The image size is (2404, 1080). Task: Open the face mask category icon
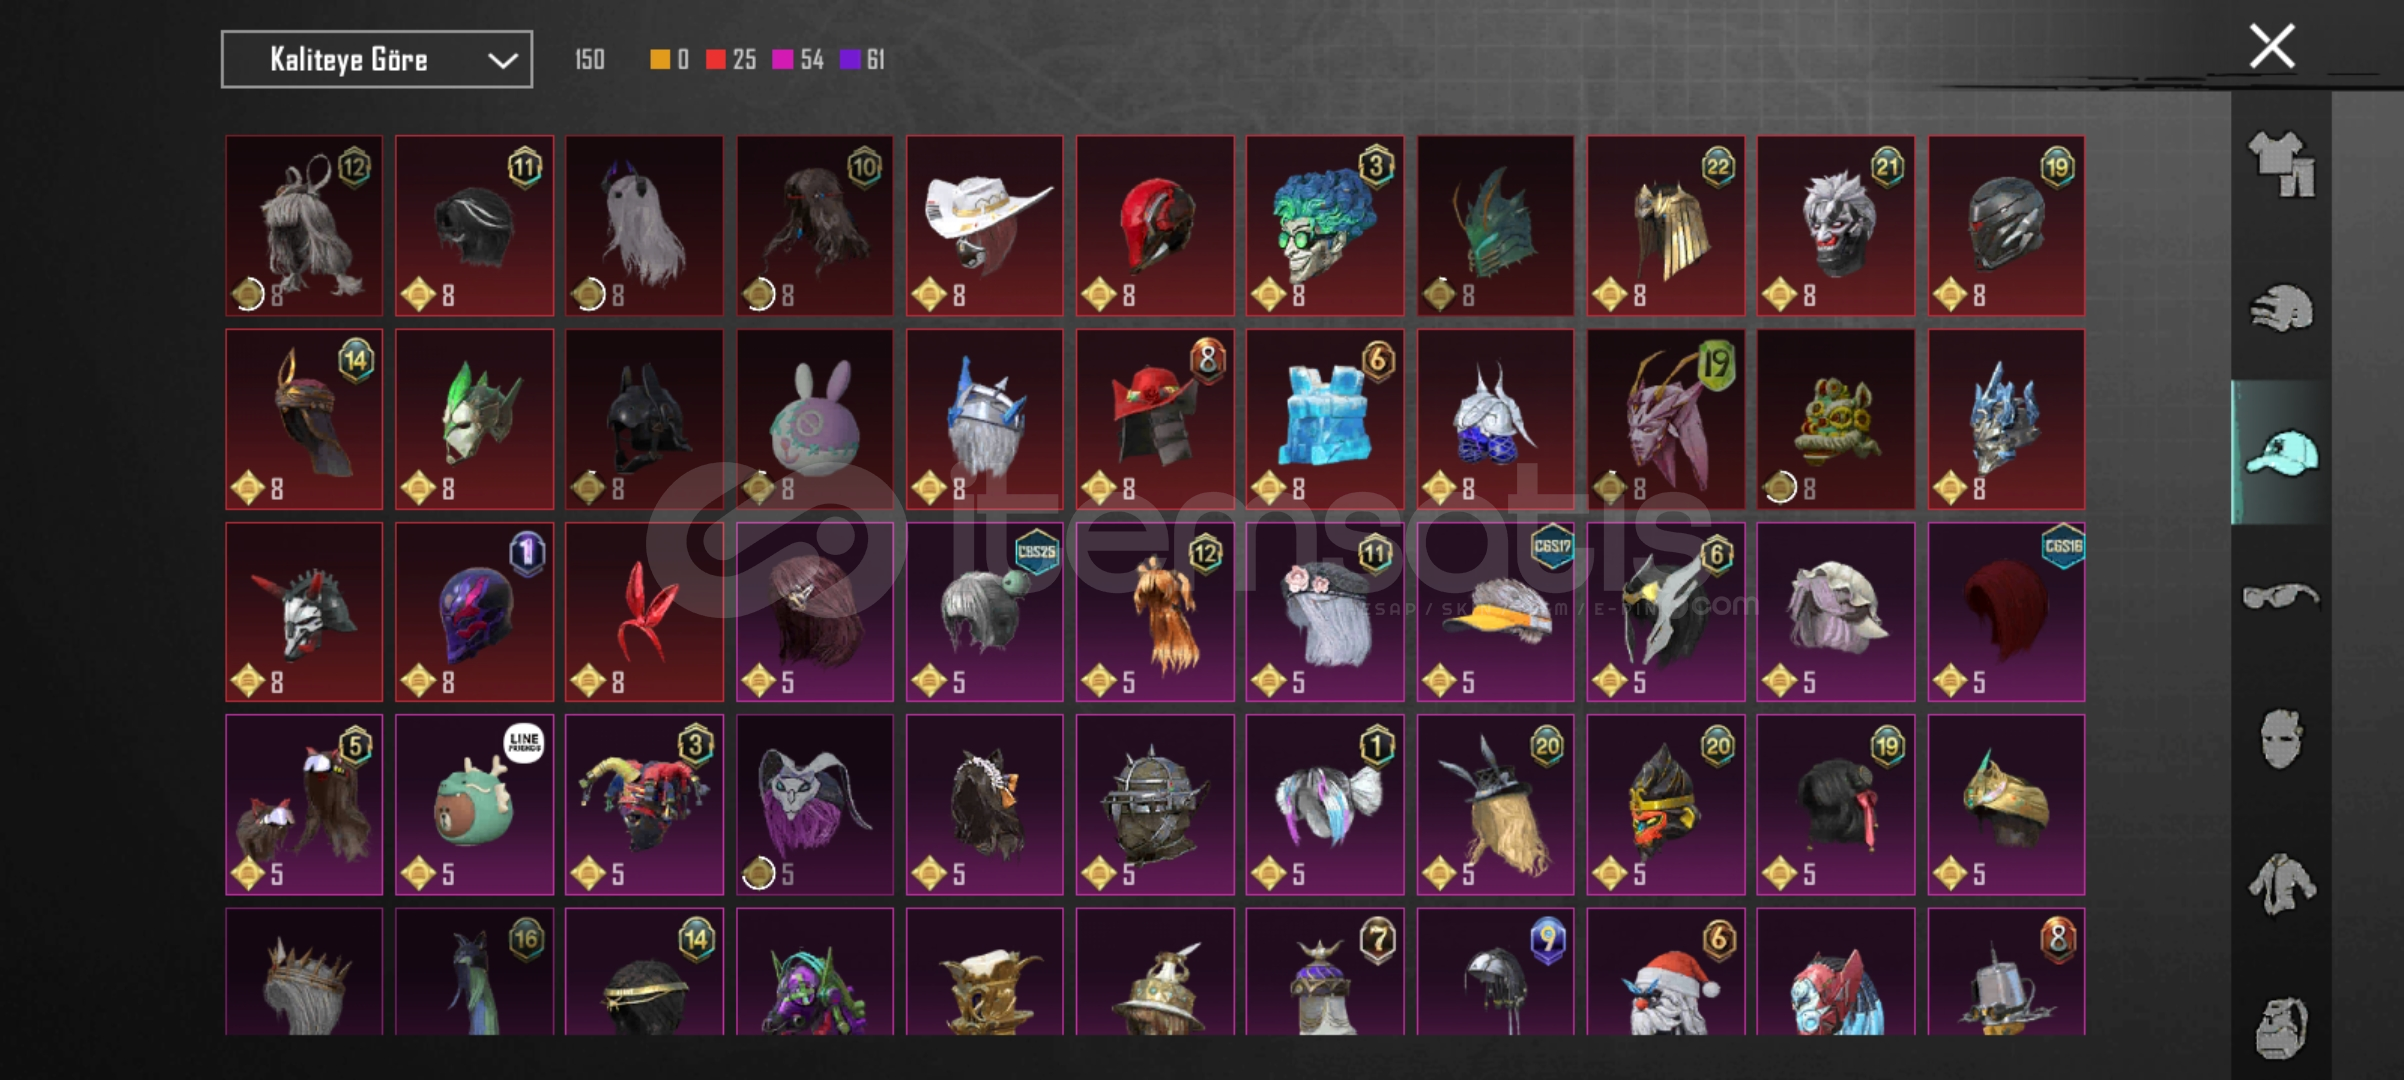(2281, 739)
